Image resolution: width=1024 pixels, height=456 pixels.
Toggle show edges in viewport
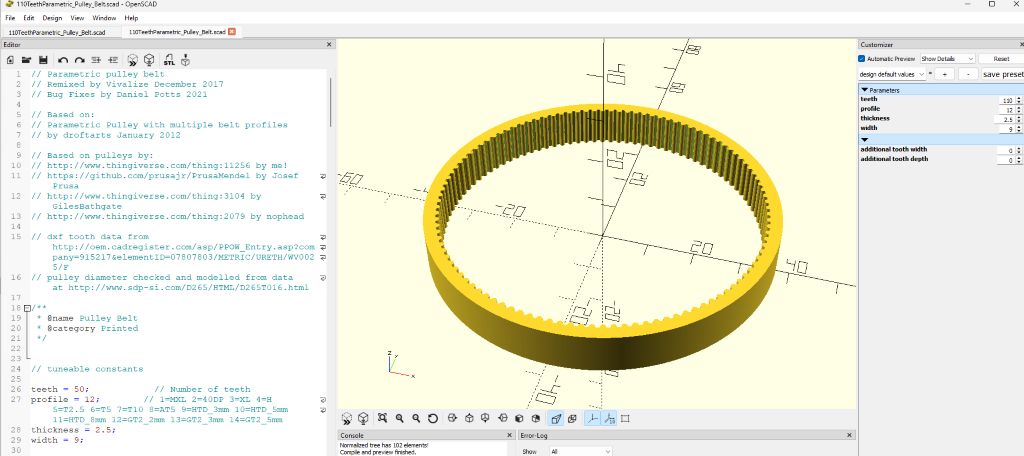[x=625, y=418]
